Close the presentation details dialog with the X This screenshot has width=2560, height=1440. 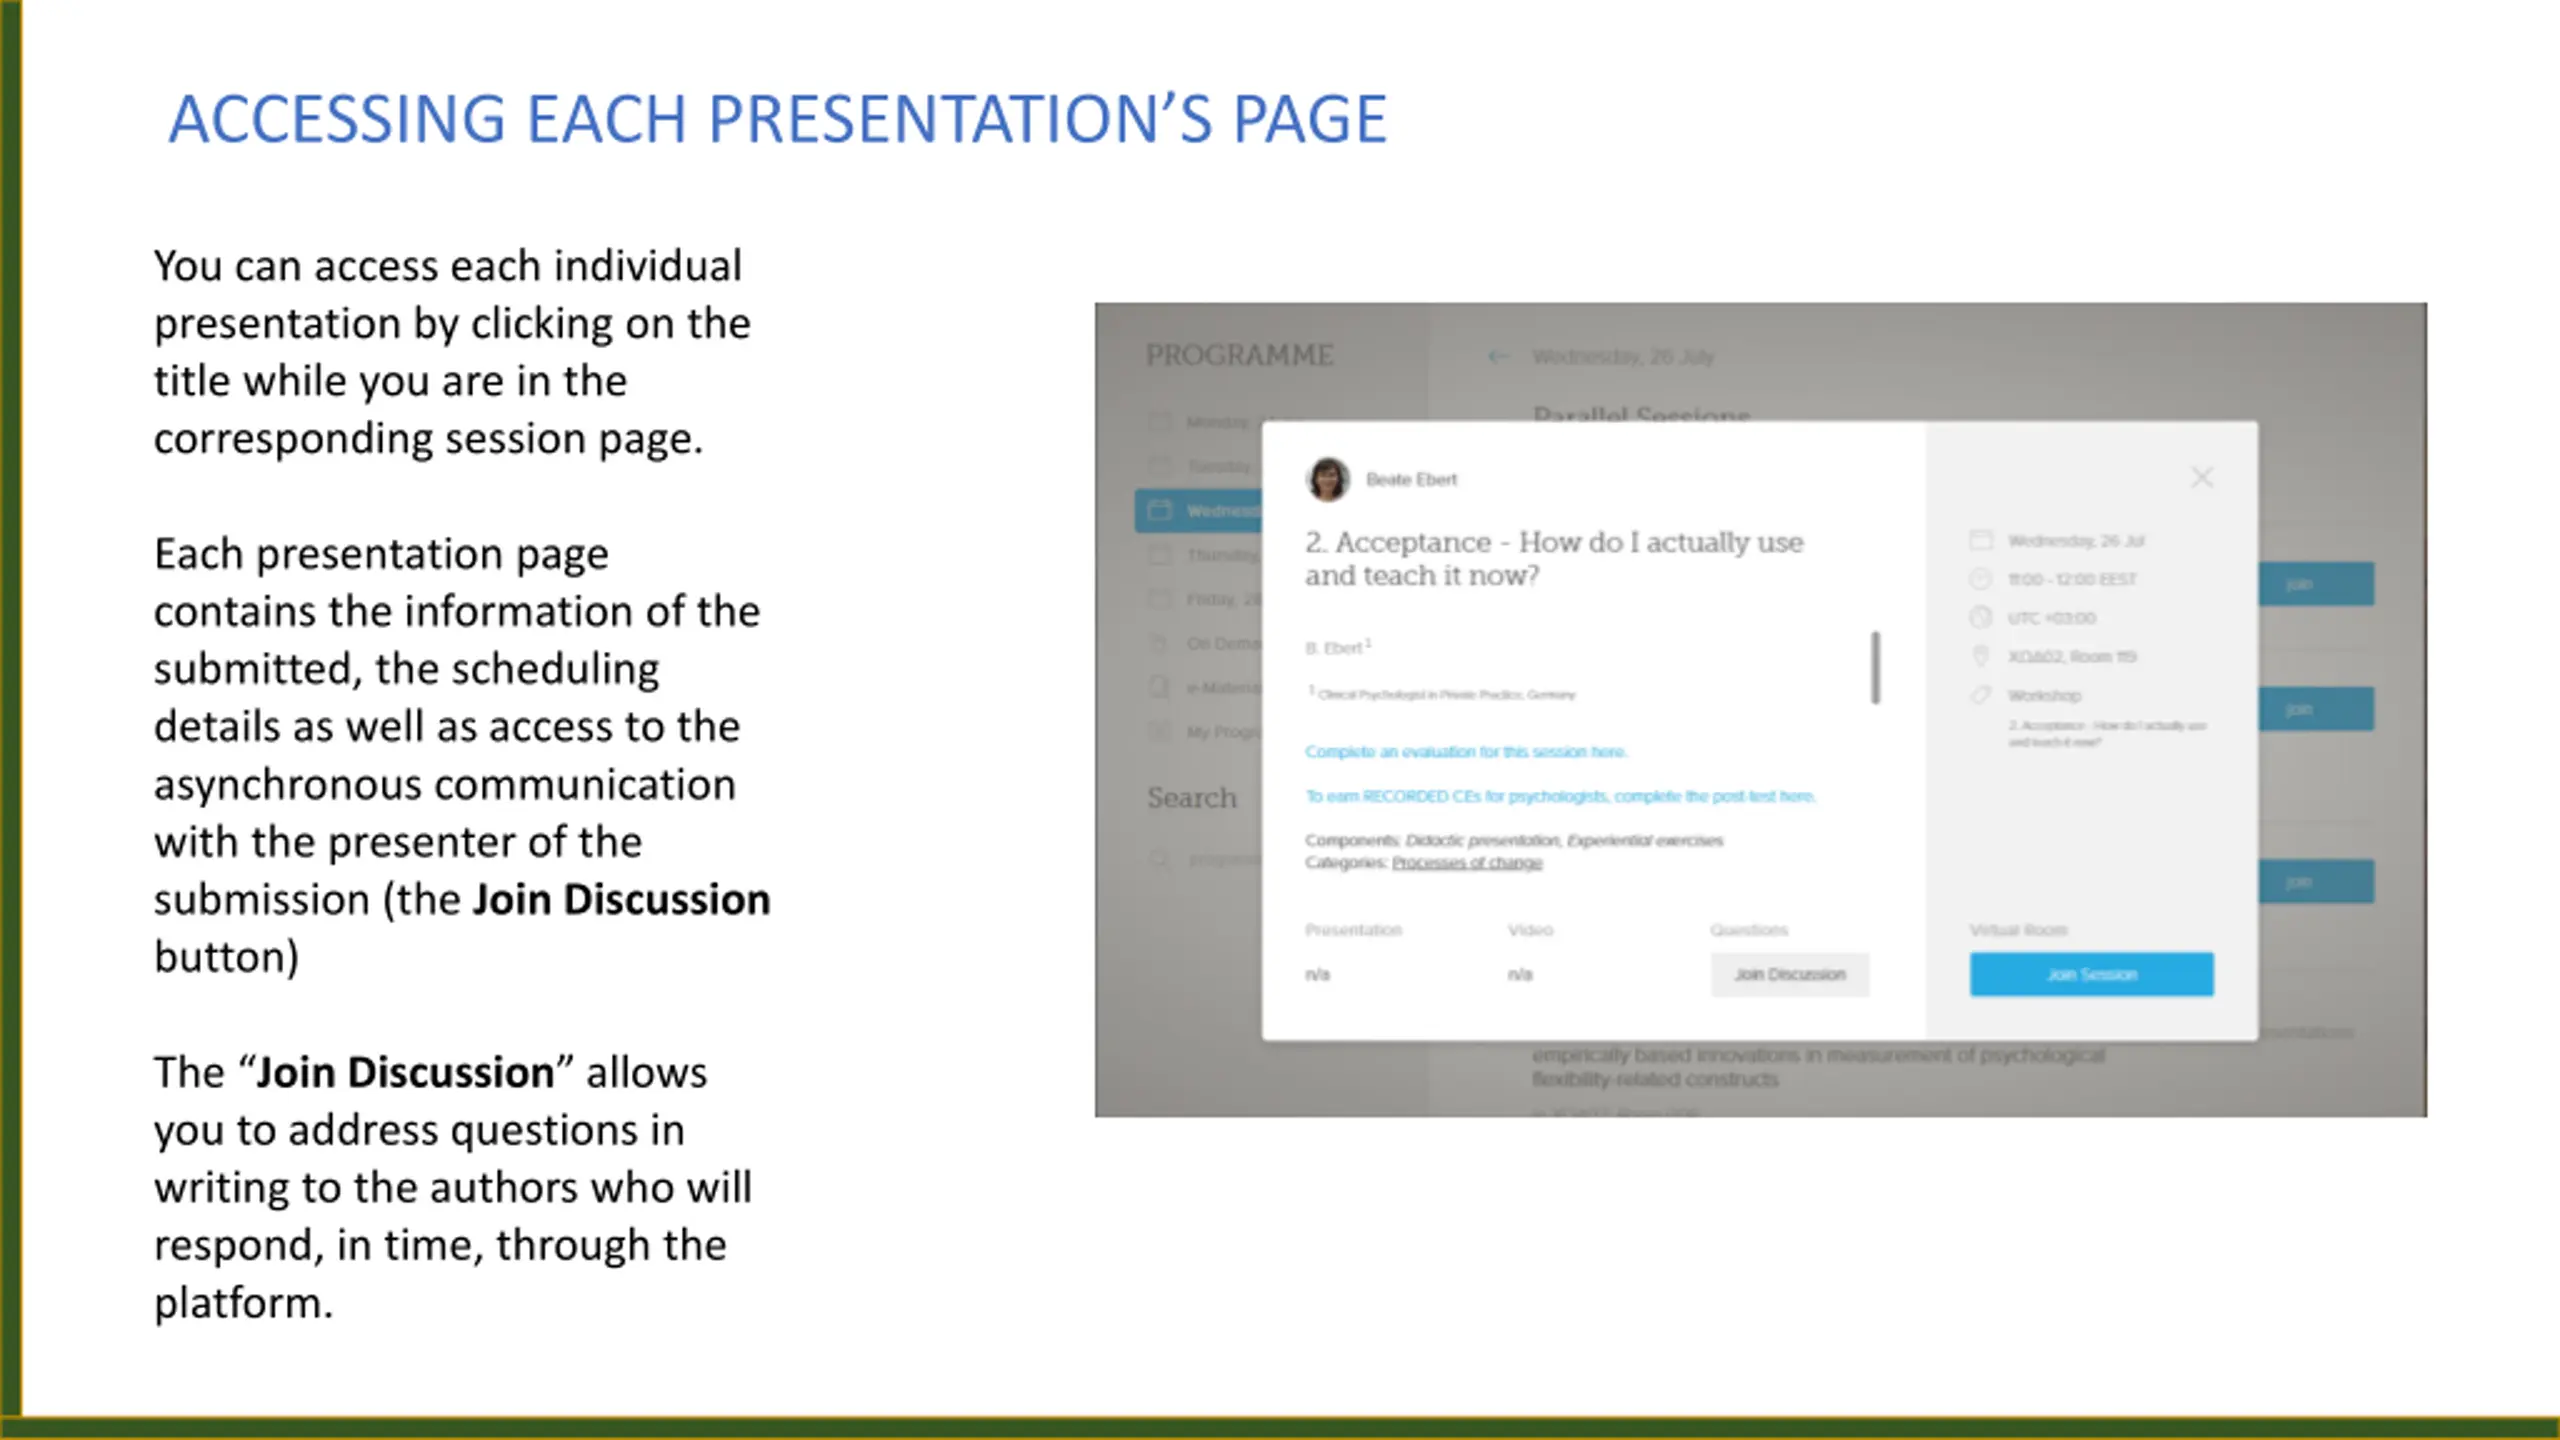click(x=2202, y=477)
